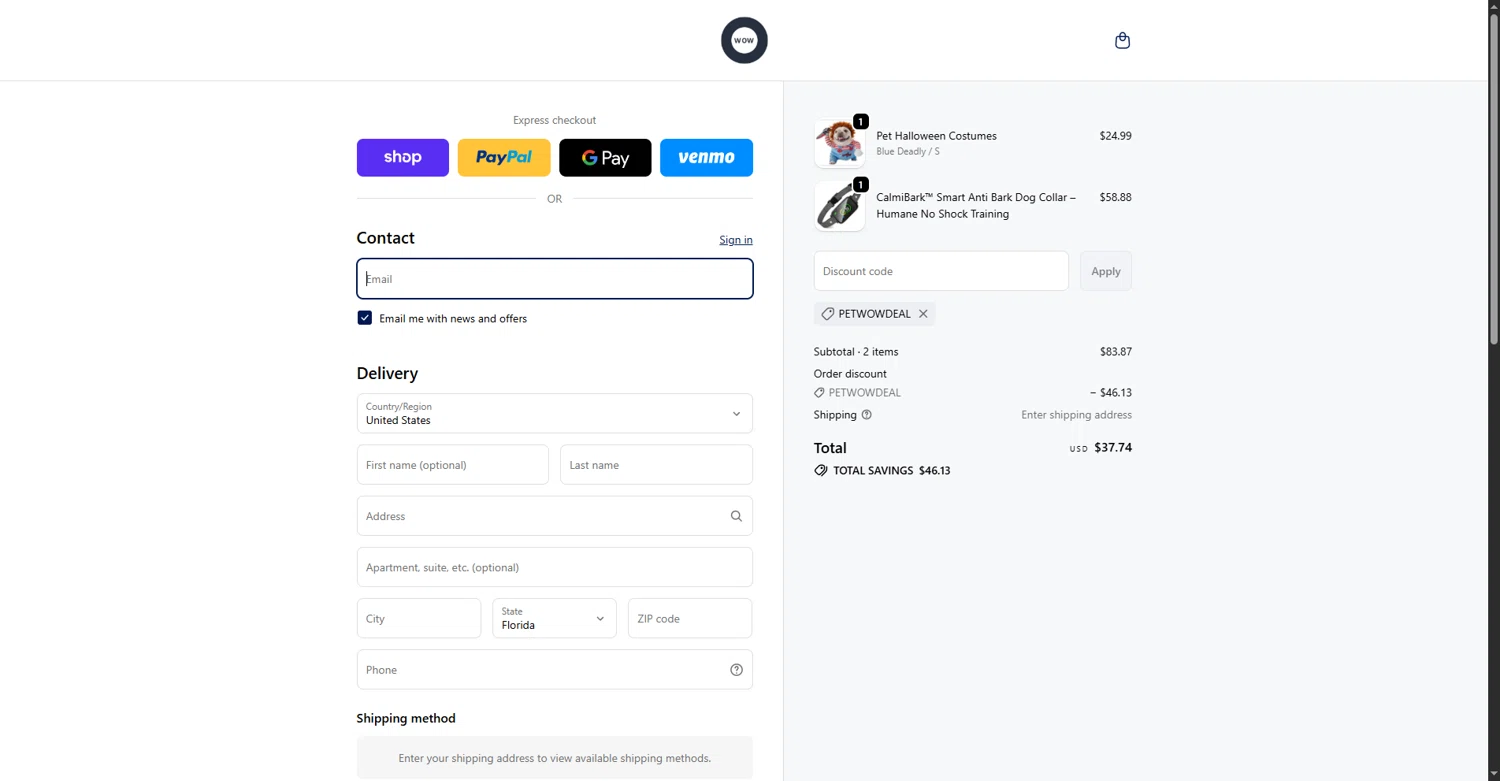Pay with Google Pay button

click(605, 158)
